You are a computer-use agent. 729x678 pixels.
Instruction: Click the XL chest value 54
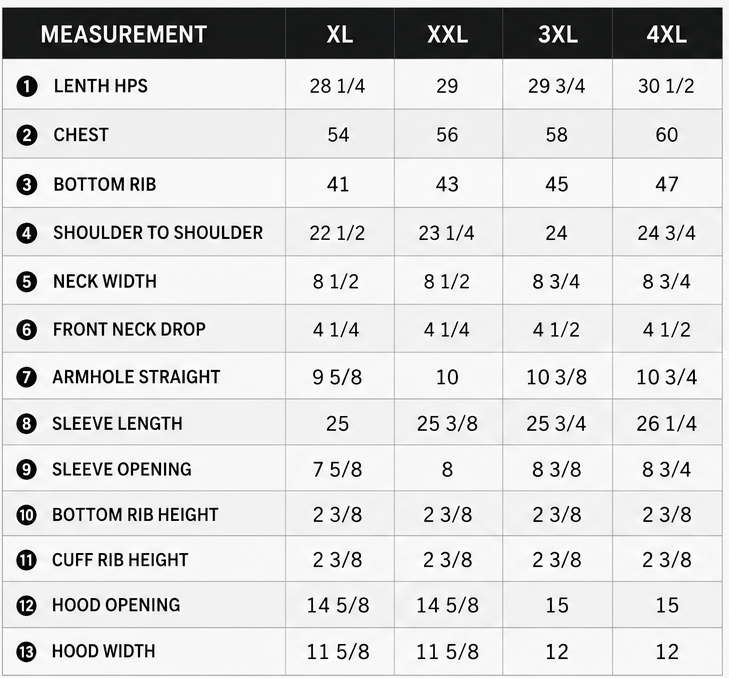338,135
